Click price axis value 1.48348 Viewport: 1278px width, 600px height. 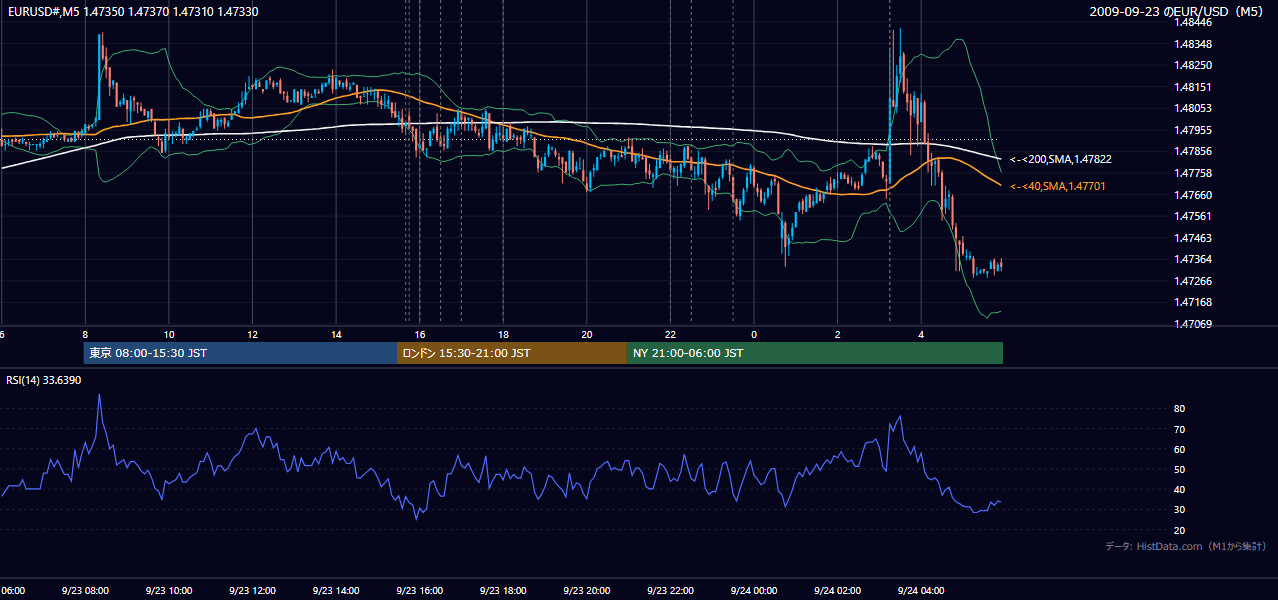pos(1193,44)
